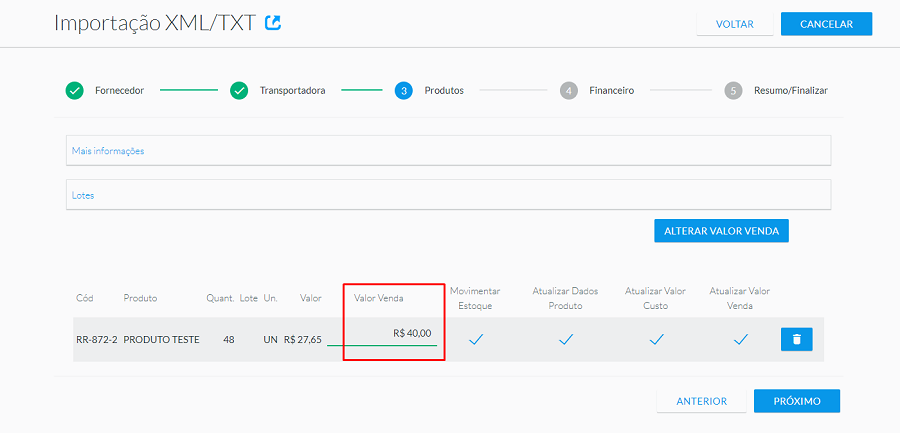Click the Atualizar Dados Produto column header
This screenshot has height=433, width=900.
coord(565,298)
